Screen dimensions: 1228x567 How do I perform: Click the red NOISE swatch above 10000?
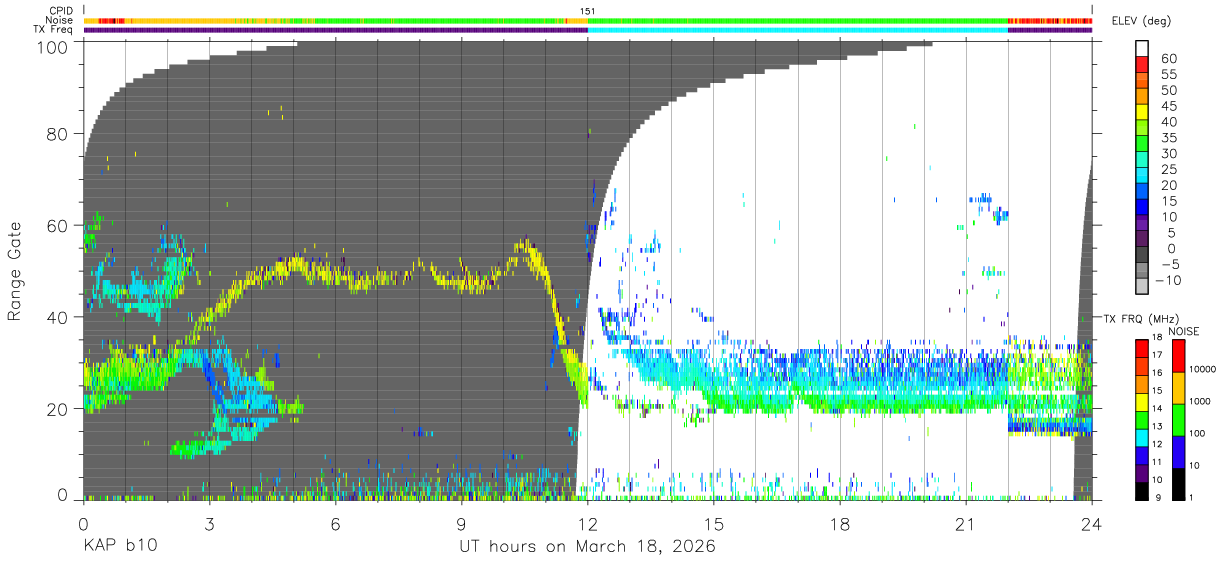(1179, 355)
